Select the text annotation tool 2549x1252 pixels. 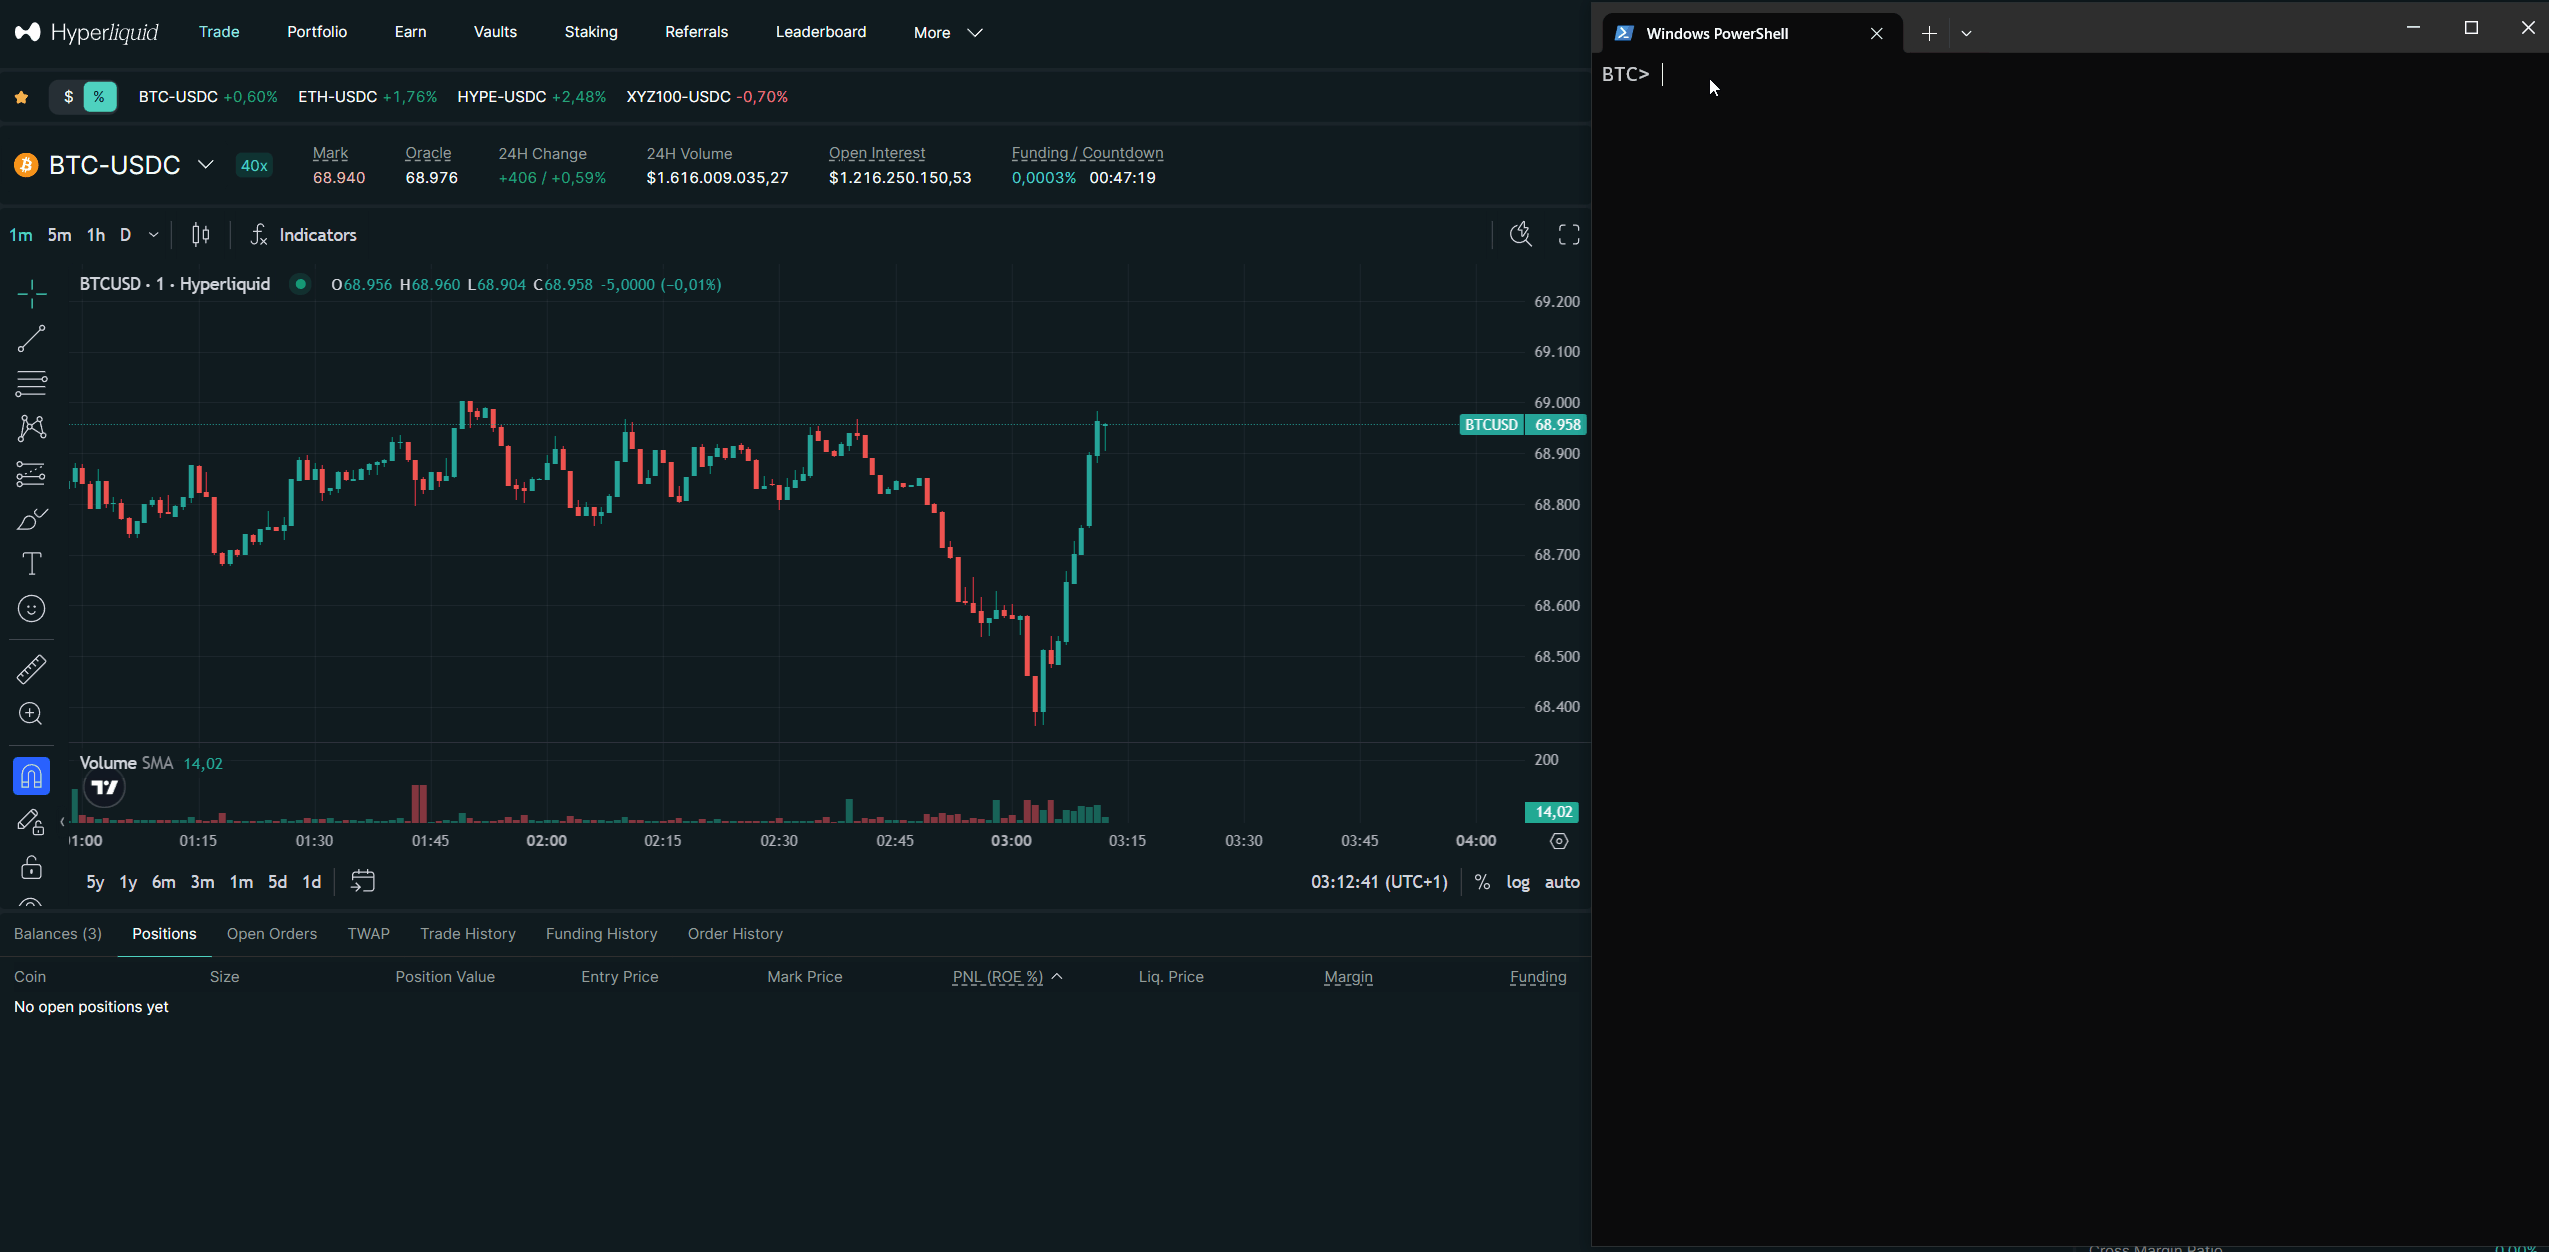[31, 563]
